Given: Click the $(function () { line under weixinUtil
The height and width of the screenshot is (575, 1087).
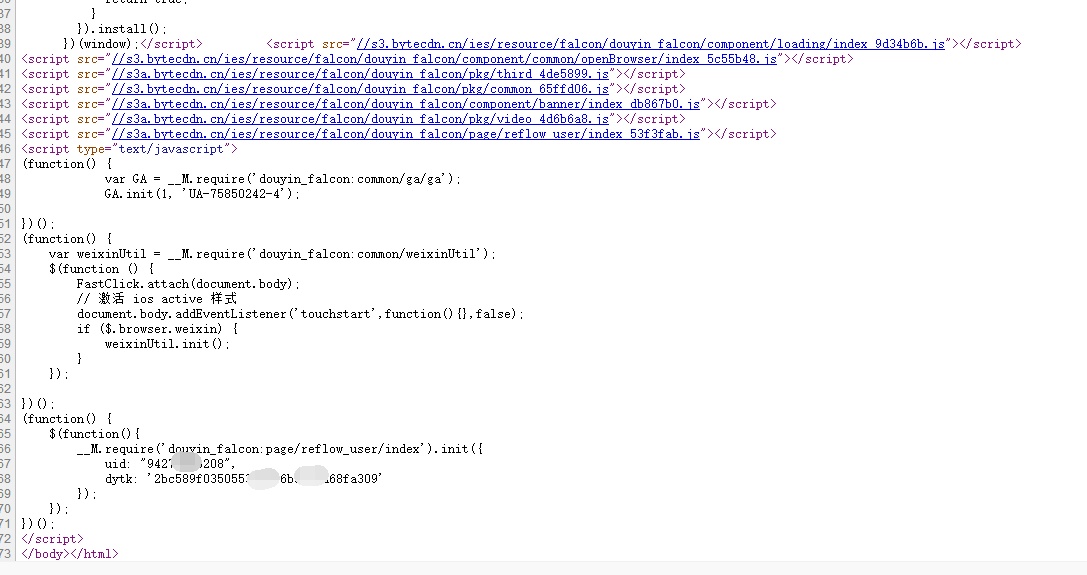Looking at the screenshot, I should point(101,269).
